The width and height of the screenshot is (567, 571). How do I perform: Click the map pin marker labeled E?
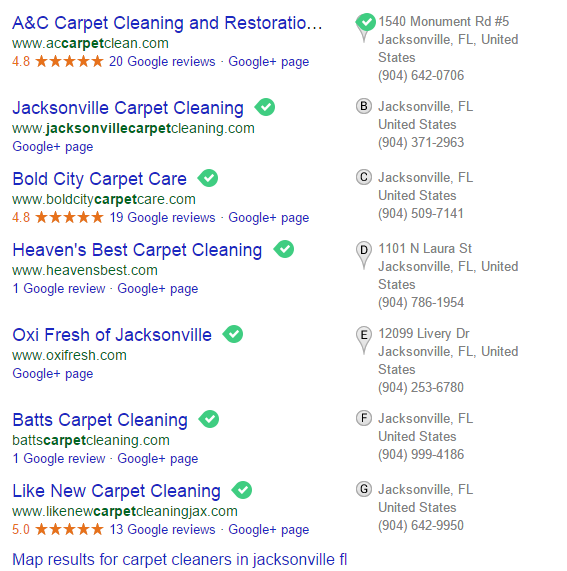pos(364,339)
